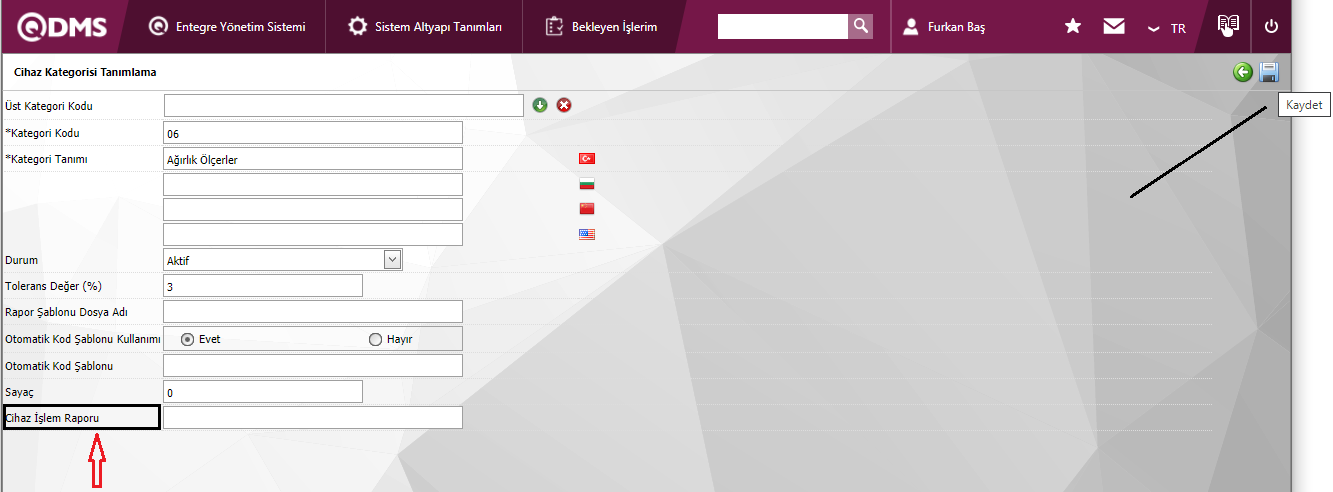Screen dimensions: 1333x492
Task: Open Sistem Altyapı Tanımları menu
Action: [x=425, y=27]
